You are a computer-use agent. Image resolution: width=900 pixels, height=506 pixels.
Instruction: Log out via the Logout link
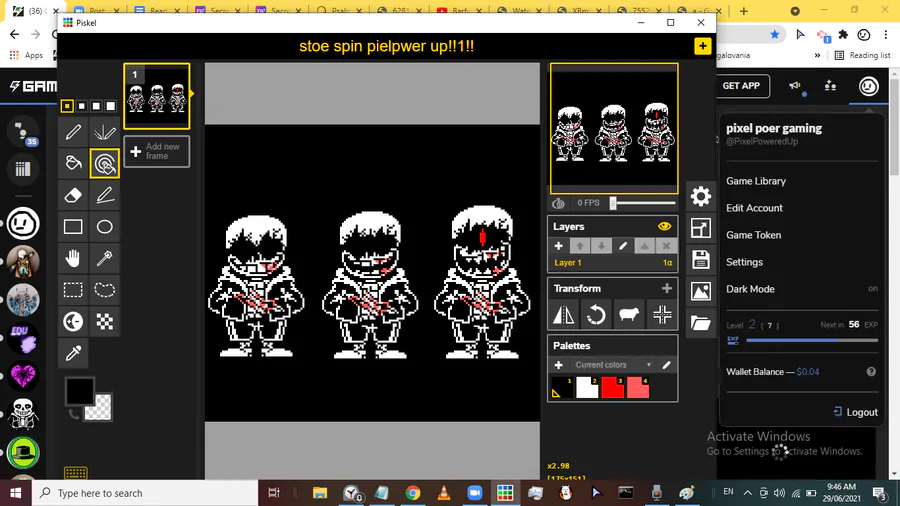point(855,412)
